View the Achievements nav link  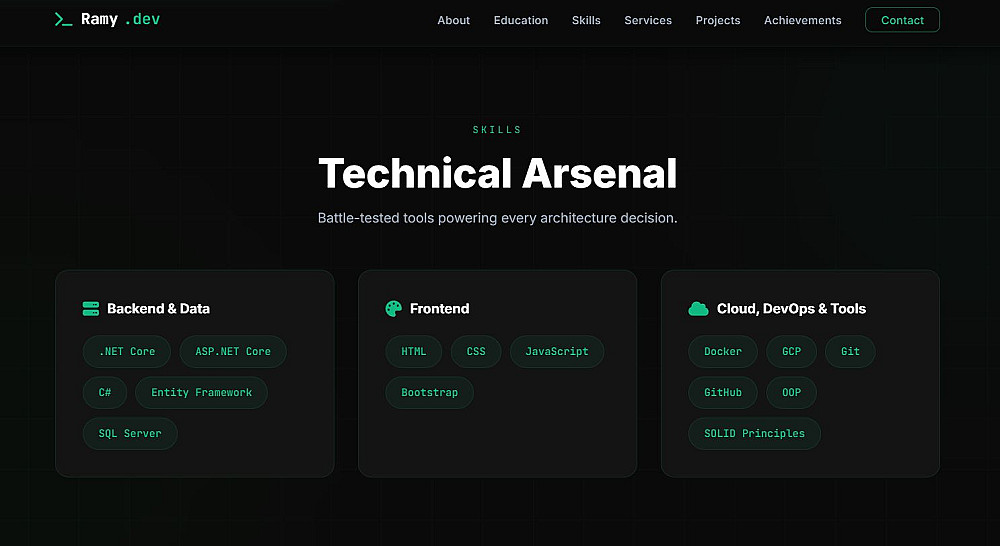tap(803, 20)
